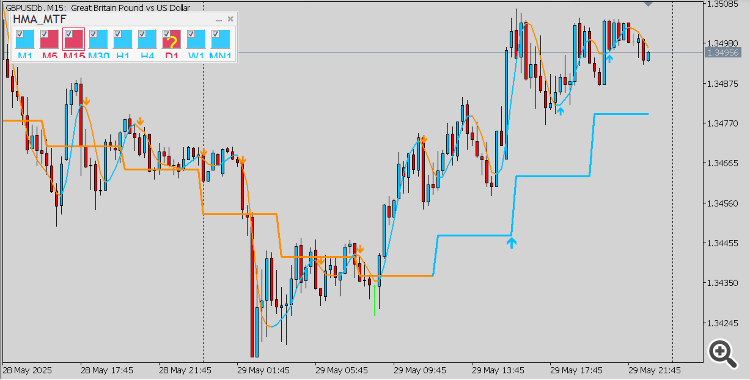Click the M5 label under the panel
The height and width of the screenshot is (380, 750).
pyautogui.click(x=49, y=56)
